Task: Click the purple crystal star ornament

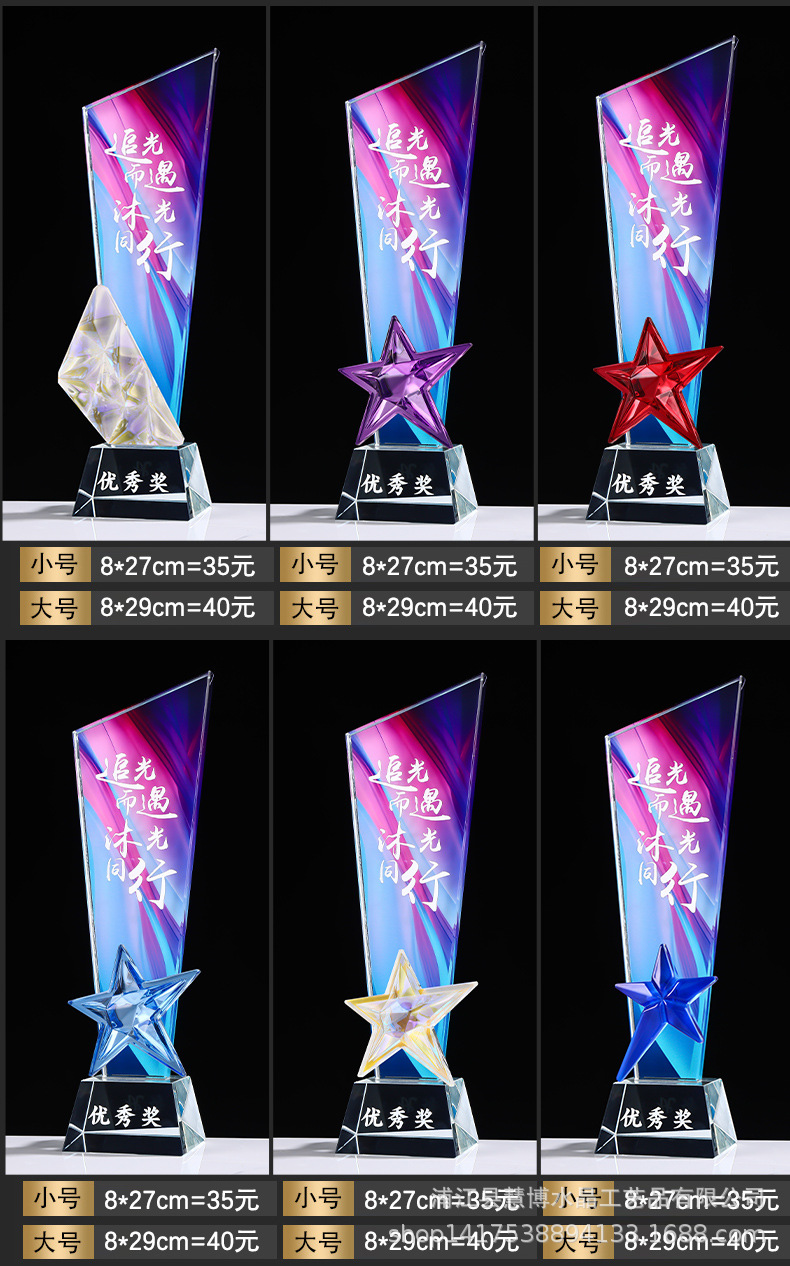Action: tap(404, 380)
